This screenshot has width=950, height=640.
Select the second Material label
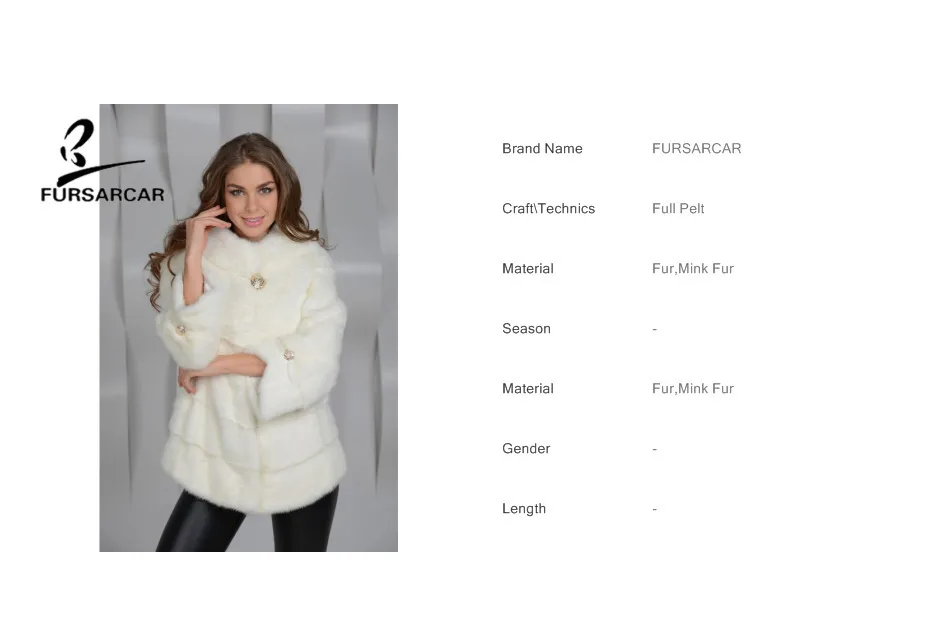[528, 388]
